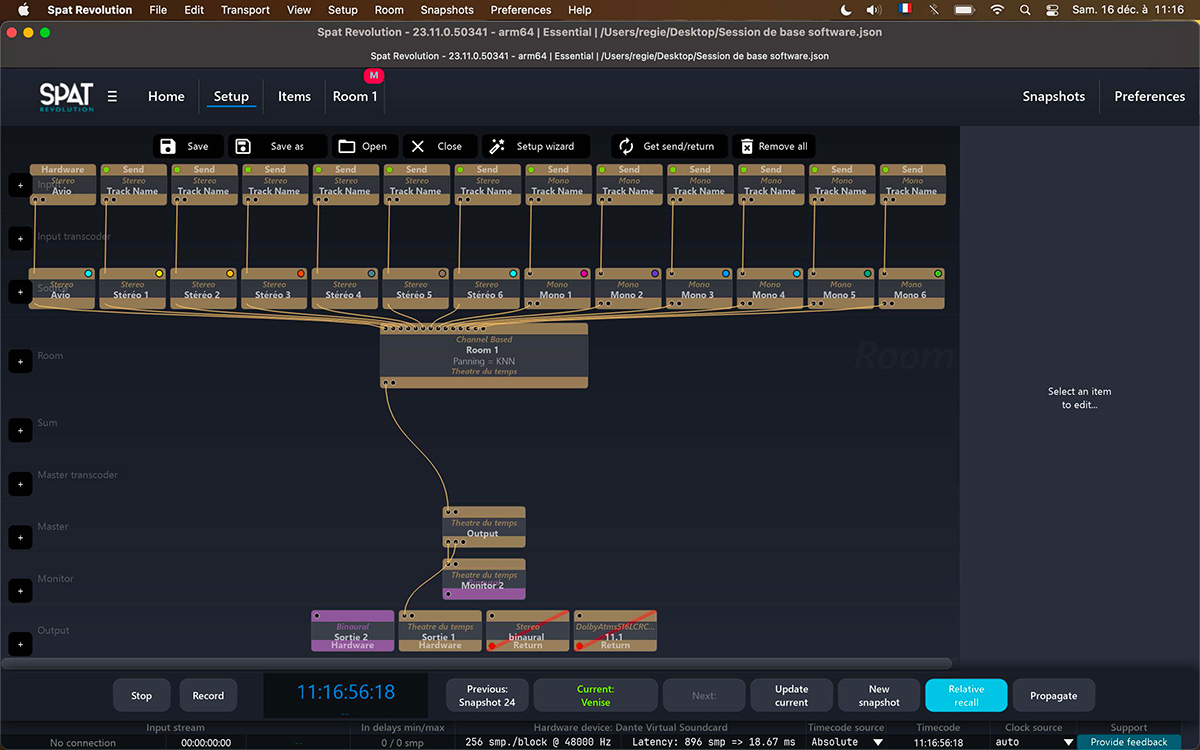Click the Save floppy disk icon

(168, 146)
